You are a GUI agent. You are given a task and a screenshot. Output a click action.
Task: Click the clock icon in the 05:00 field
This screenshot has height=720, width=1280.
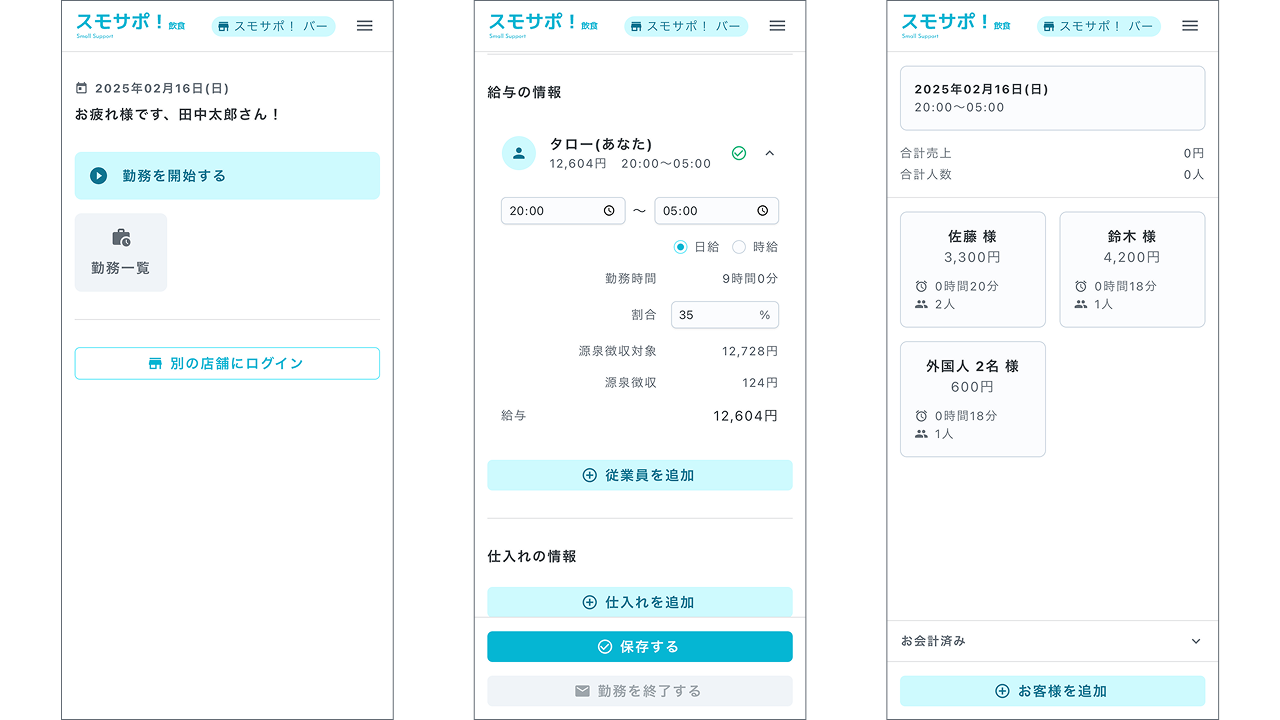click(x=762, y=211)
